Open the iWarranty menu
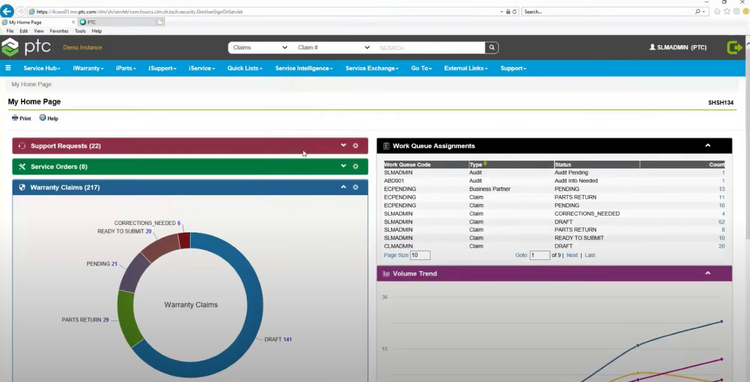Screen dimensions: 750x382 coord(88,68)
